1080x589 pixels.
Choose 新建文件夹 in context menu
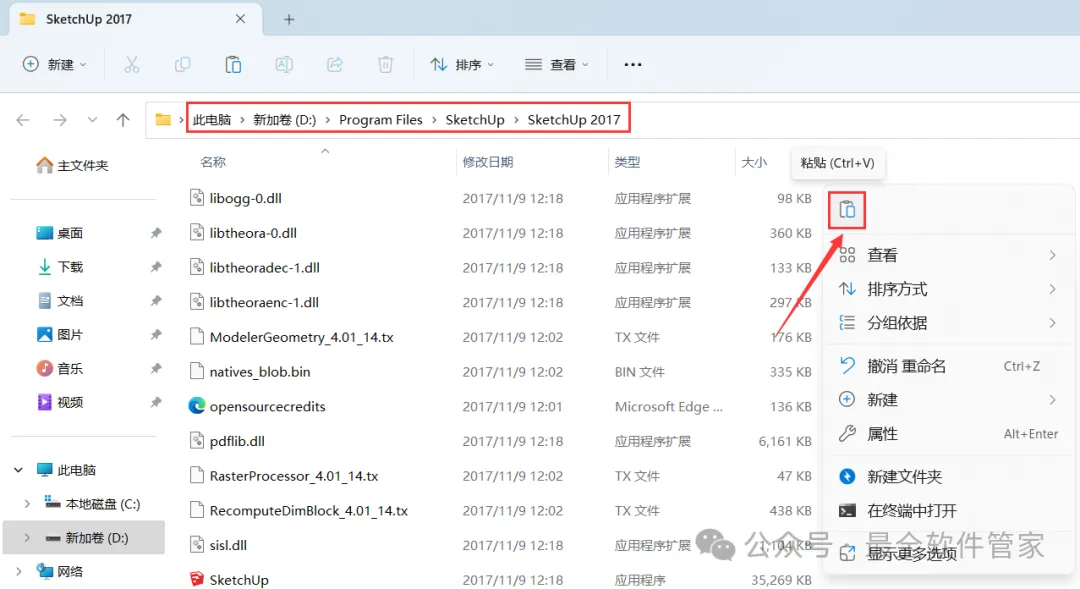coord(948,477)
